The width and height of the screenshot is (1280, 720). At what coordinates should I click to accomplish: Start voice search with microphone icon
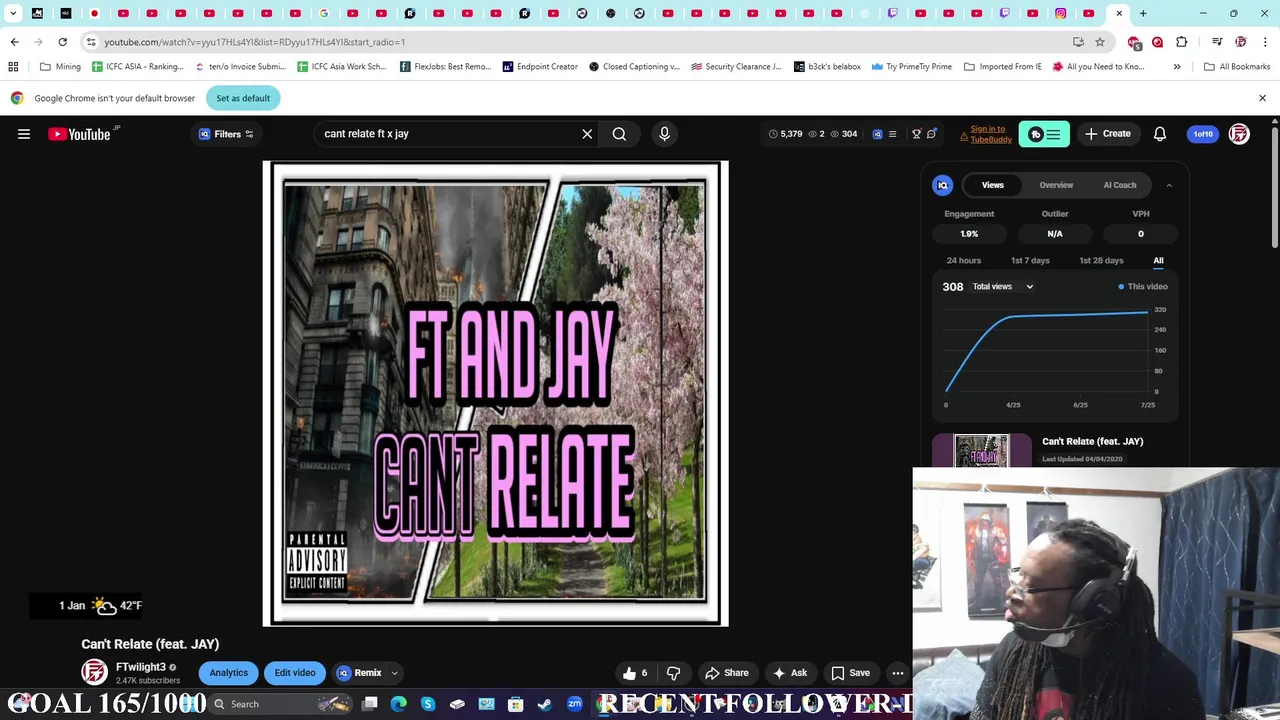[x=664, y=134]
